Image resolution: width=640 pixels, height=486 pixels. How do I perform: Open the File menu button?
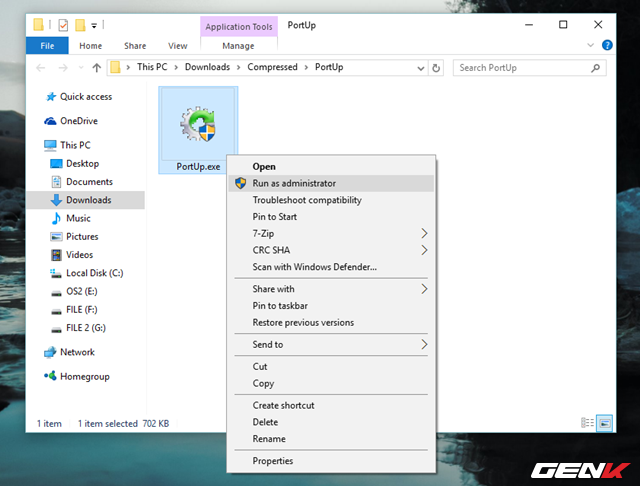(47, 45)
